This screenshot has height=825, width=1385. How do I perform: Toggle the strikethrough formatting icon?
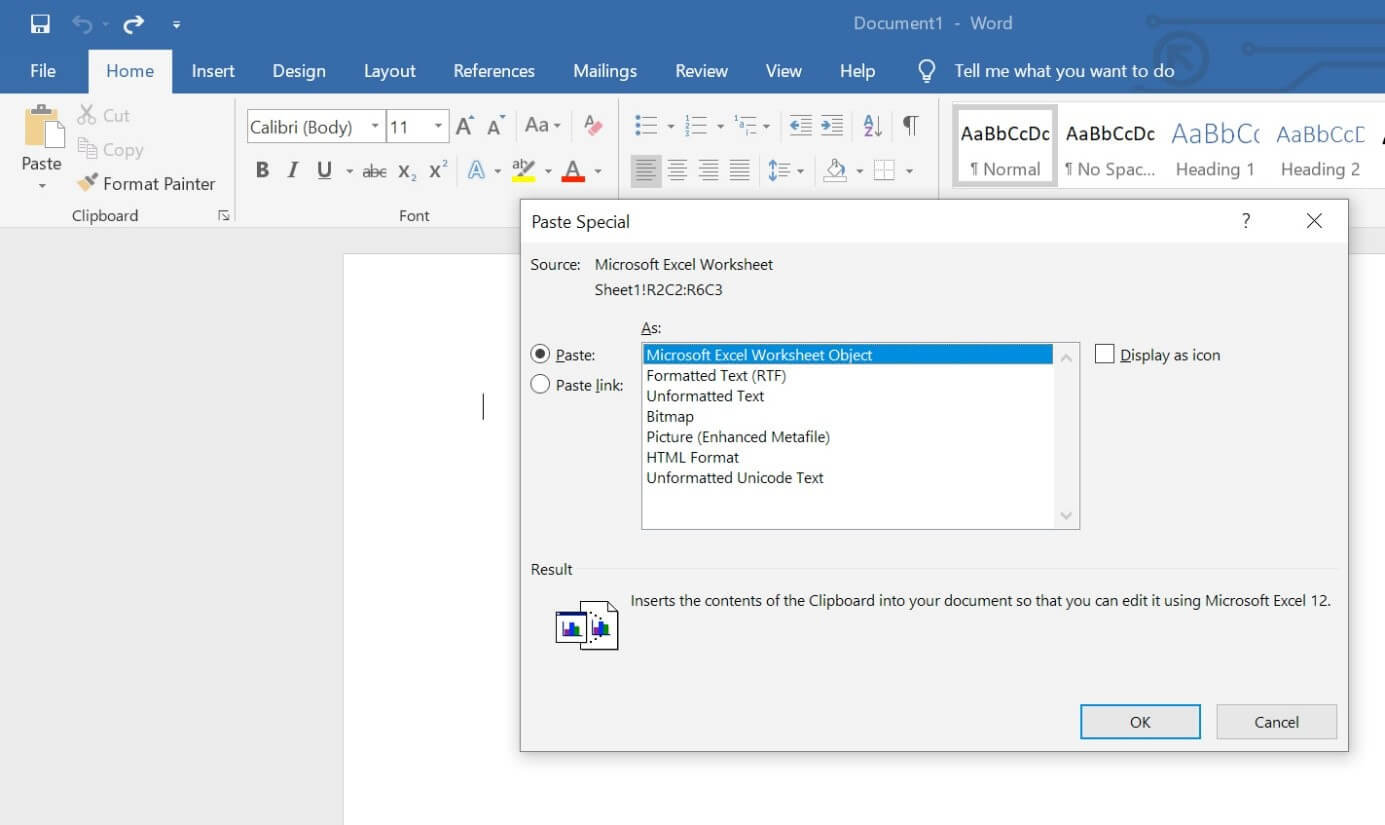tap(373, 170)
